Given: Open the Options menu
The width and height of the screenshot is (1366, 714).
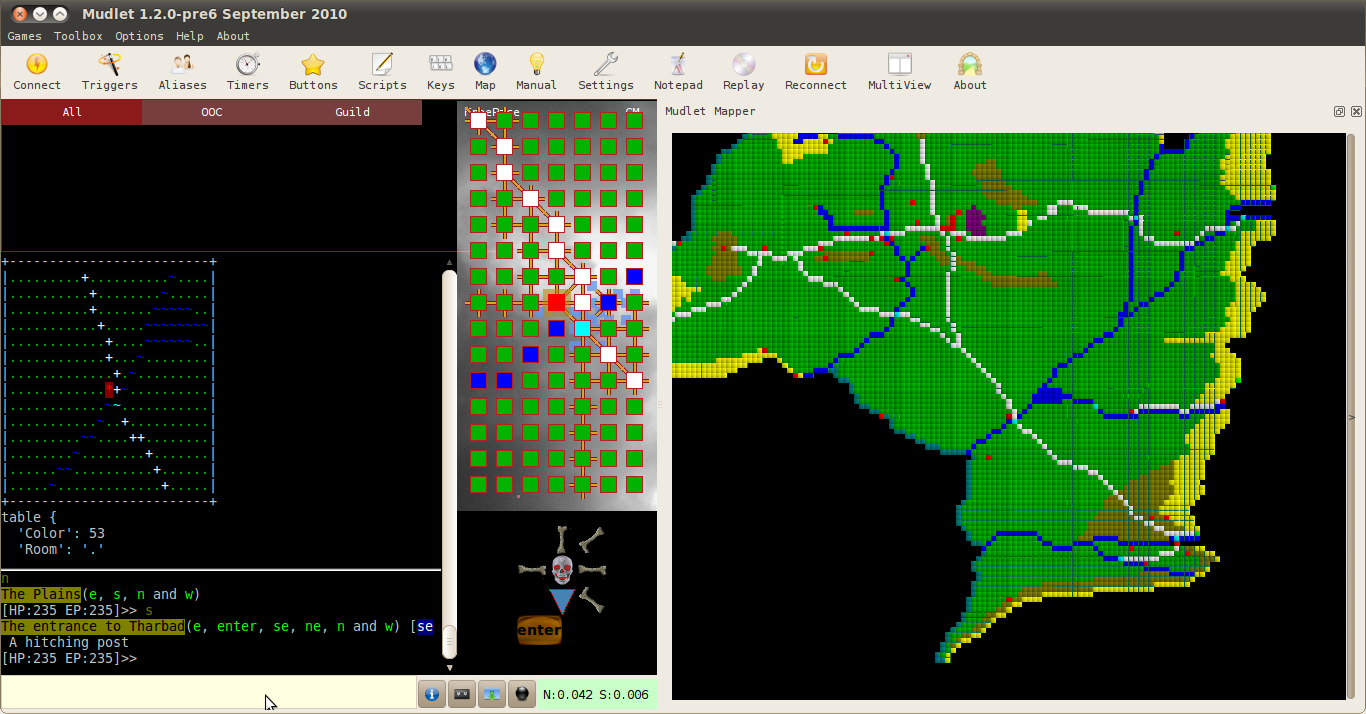Looking at the screenshot, I should (139, 36).
